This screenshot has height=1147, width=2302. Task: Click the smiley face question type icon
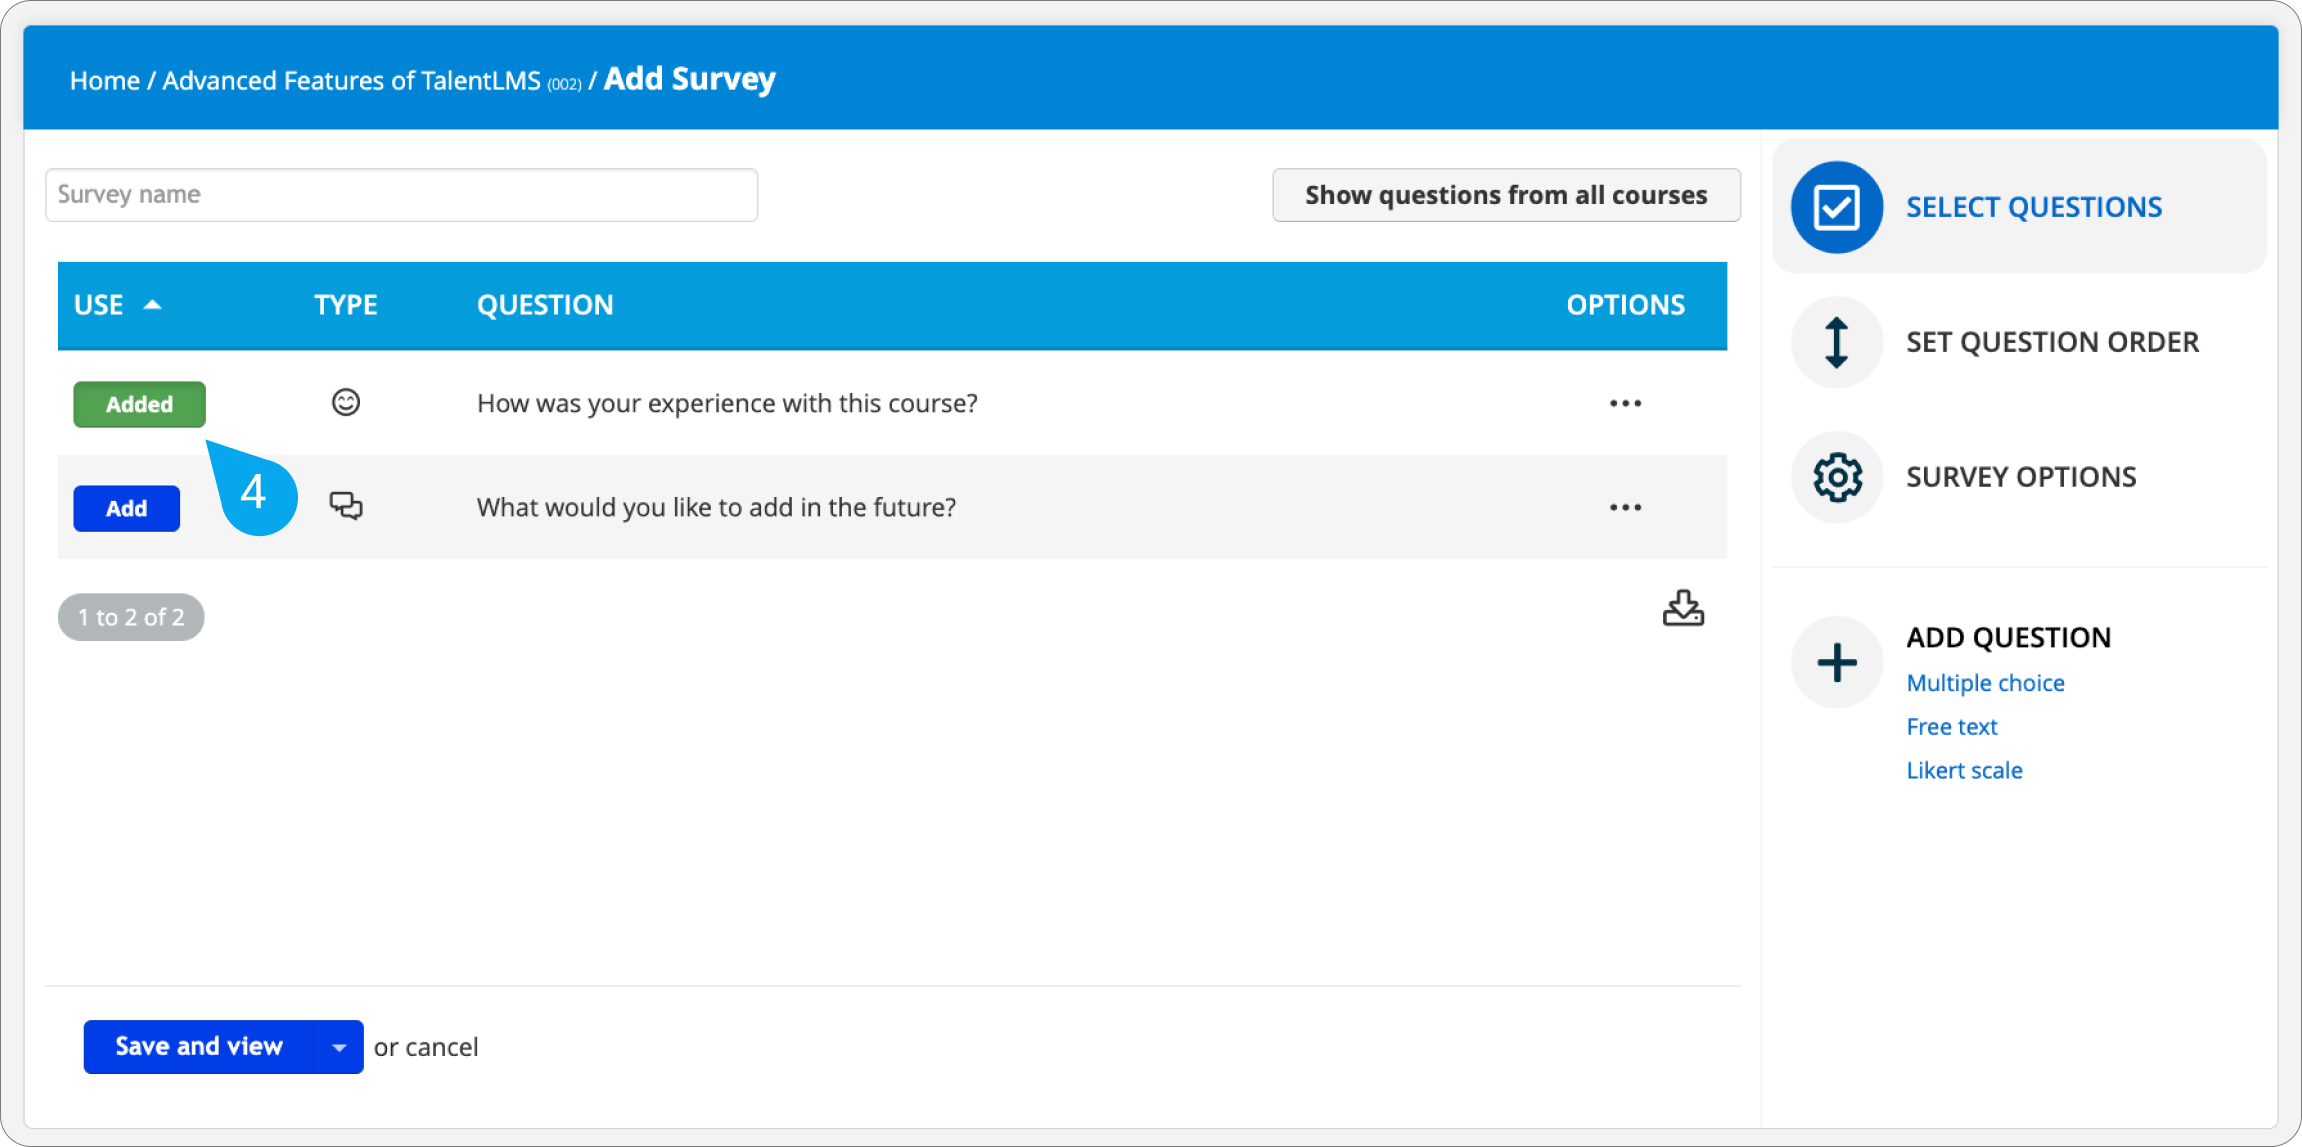tap(346, 402)
